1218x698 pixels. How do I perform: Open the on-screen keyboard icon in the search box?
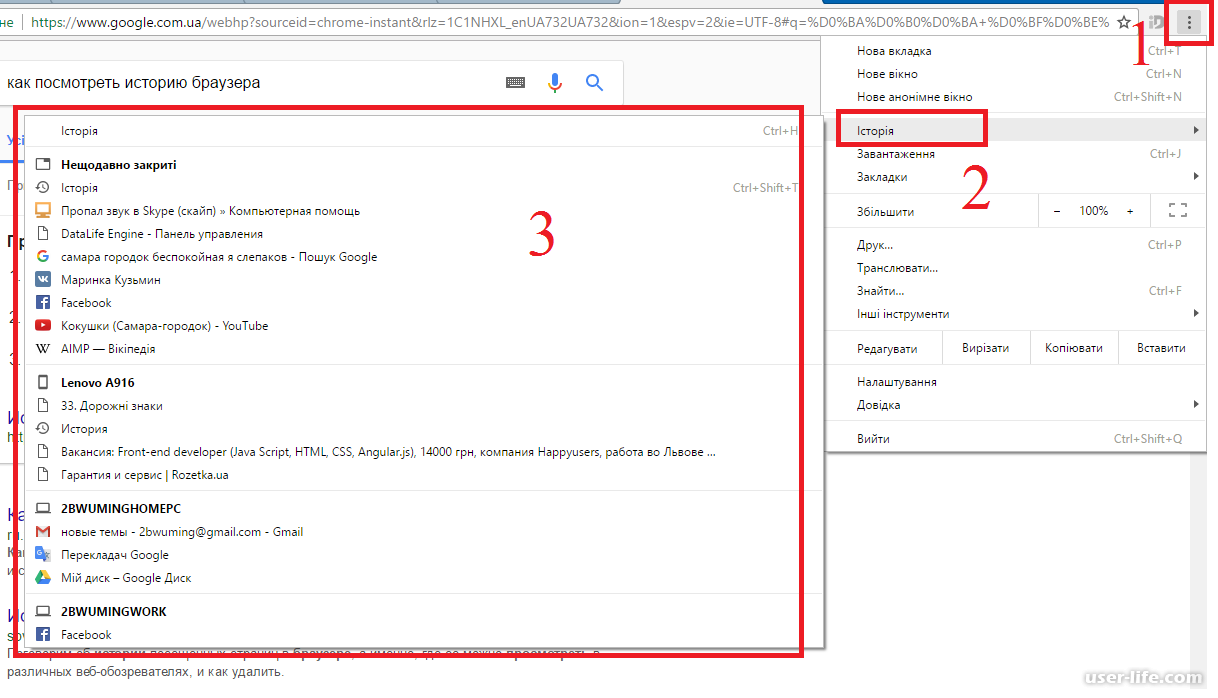[x=516, y=83]
